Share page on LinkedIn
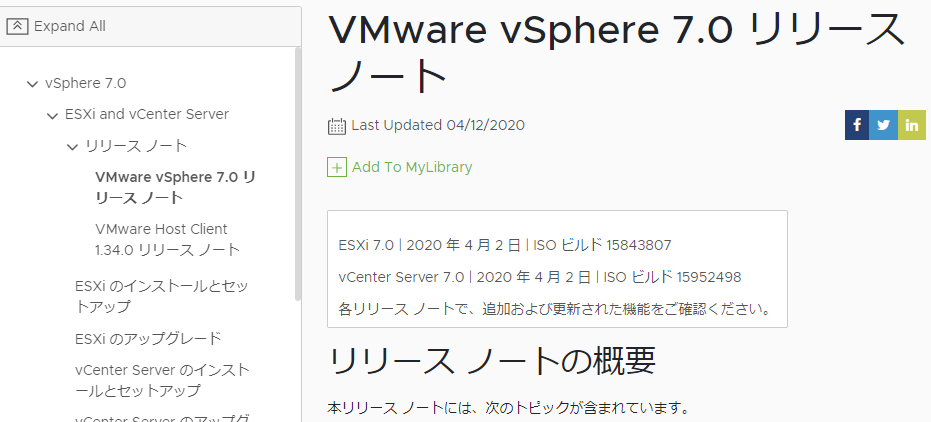The image size is (931, 422). [x=911, y=125]
